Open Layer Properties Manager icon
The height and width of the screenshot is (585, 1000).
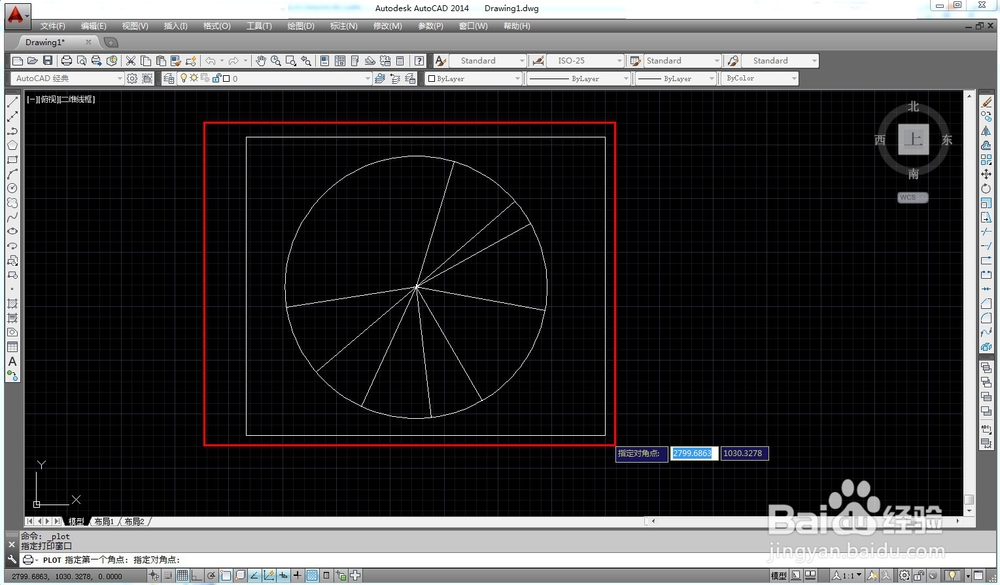[169, 78]
